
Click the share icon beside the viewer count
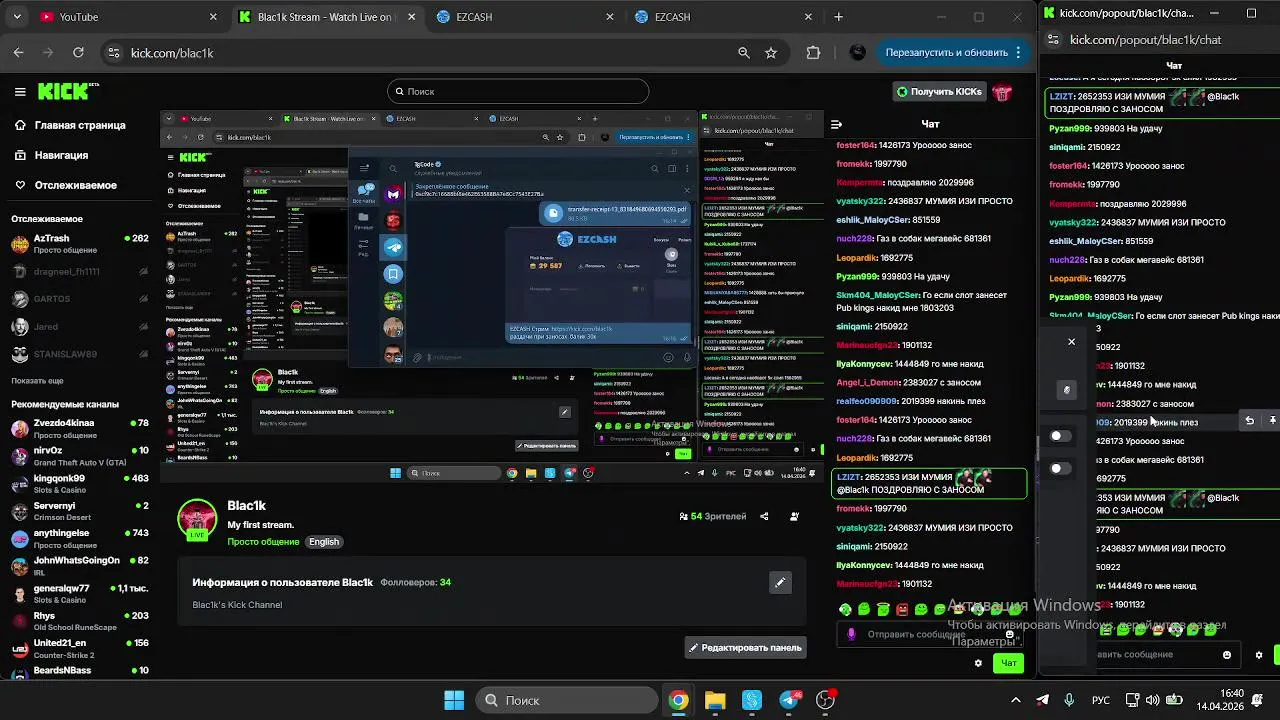point(764,516)
